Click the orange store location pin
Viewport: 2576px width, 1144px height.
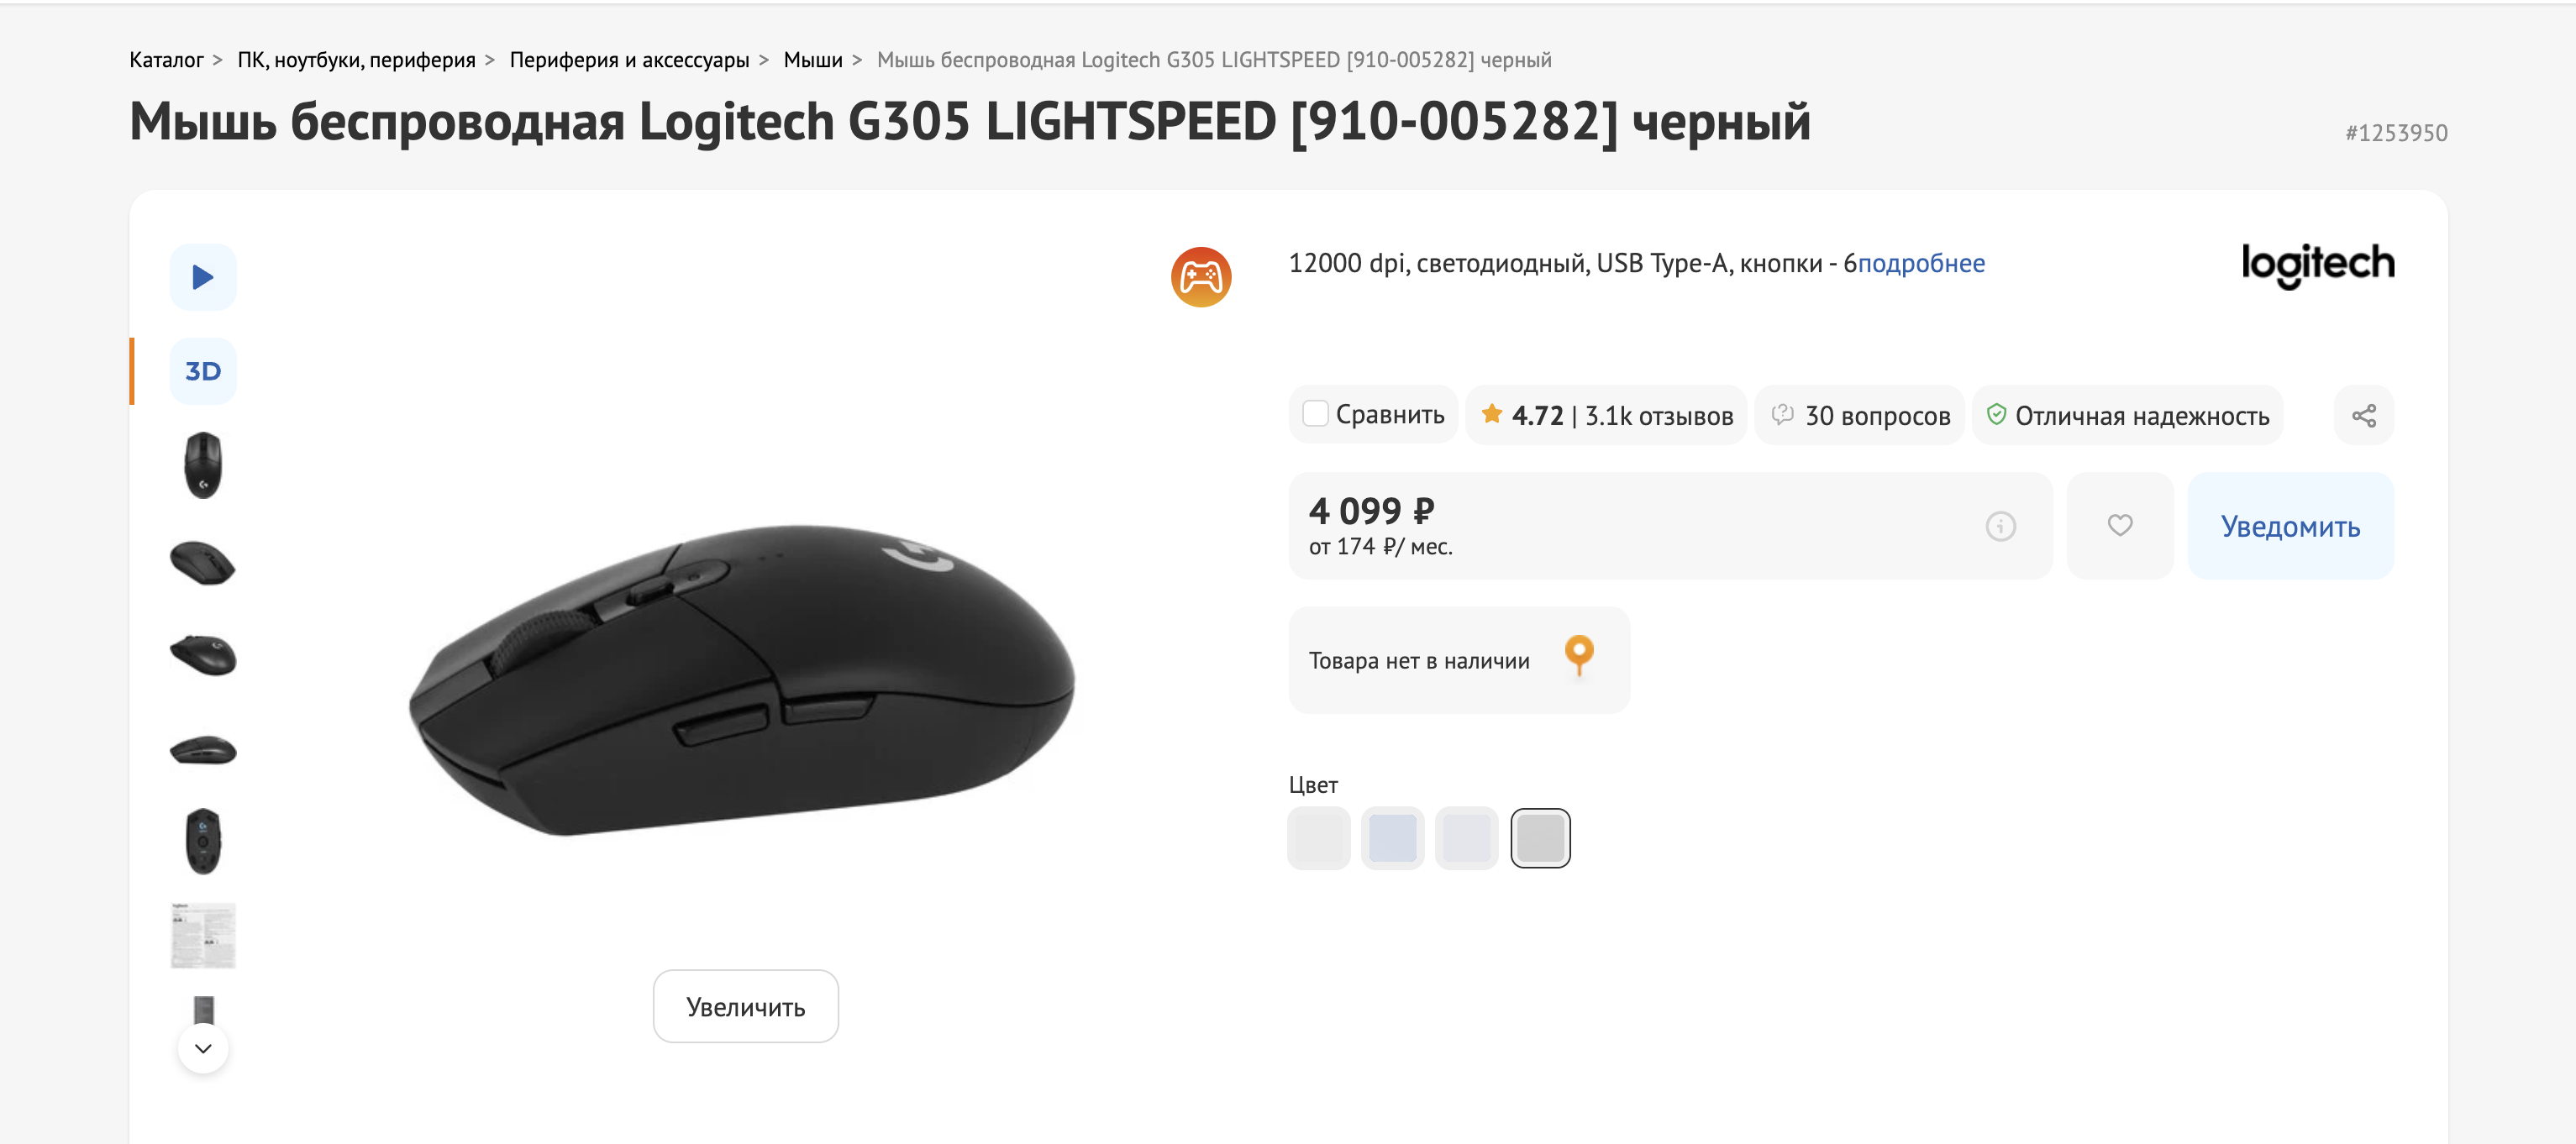(x=1579, y=656)
